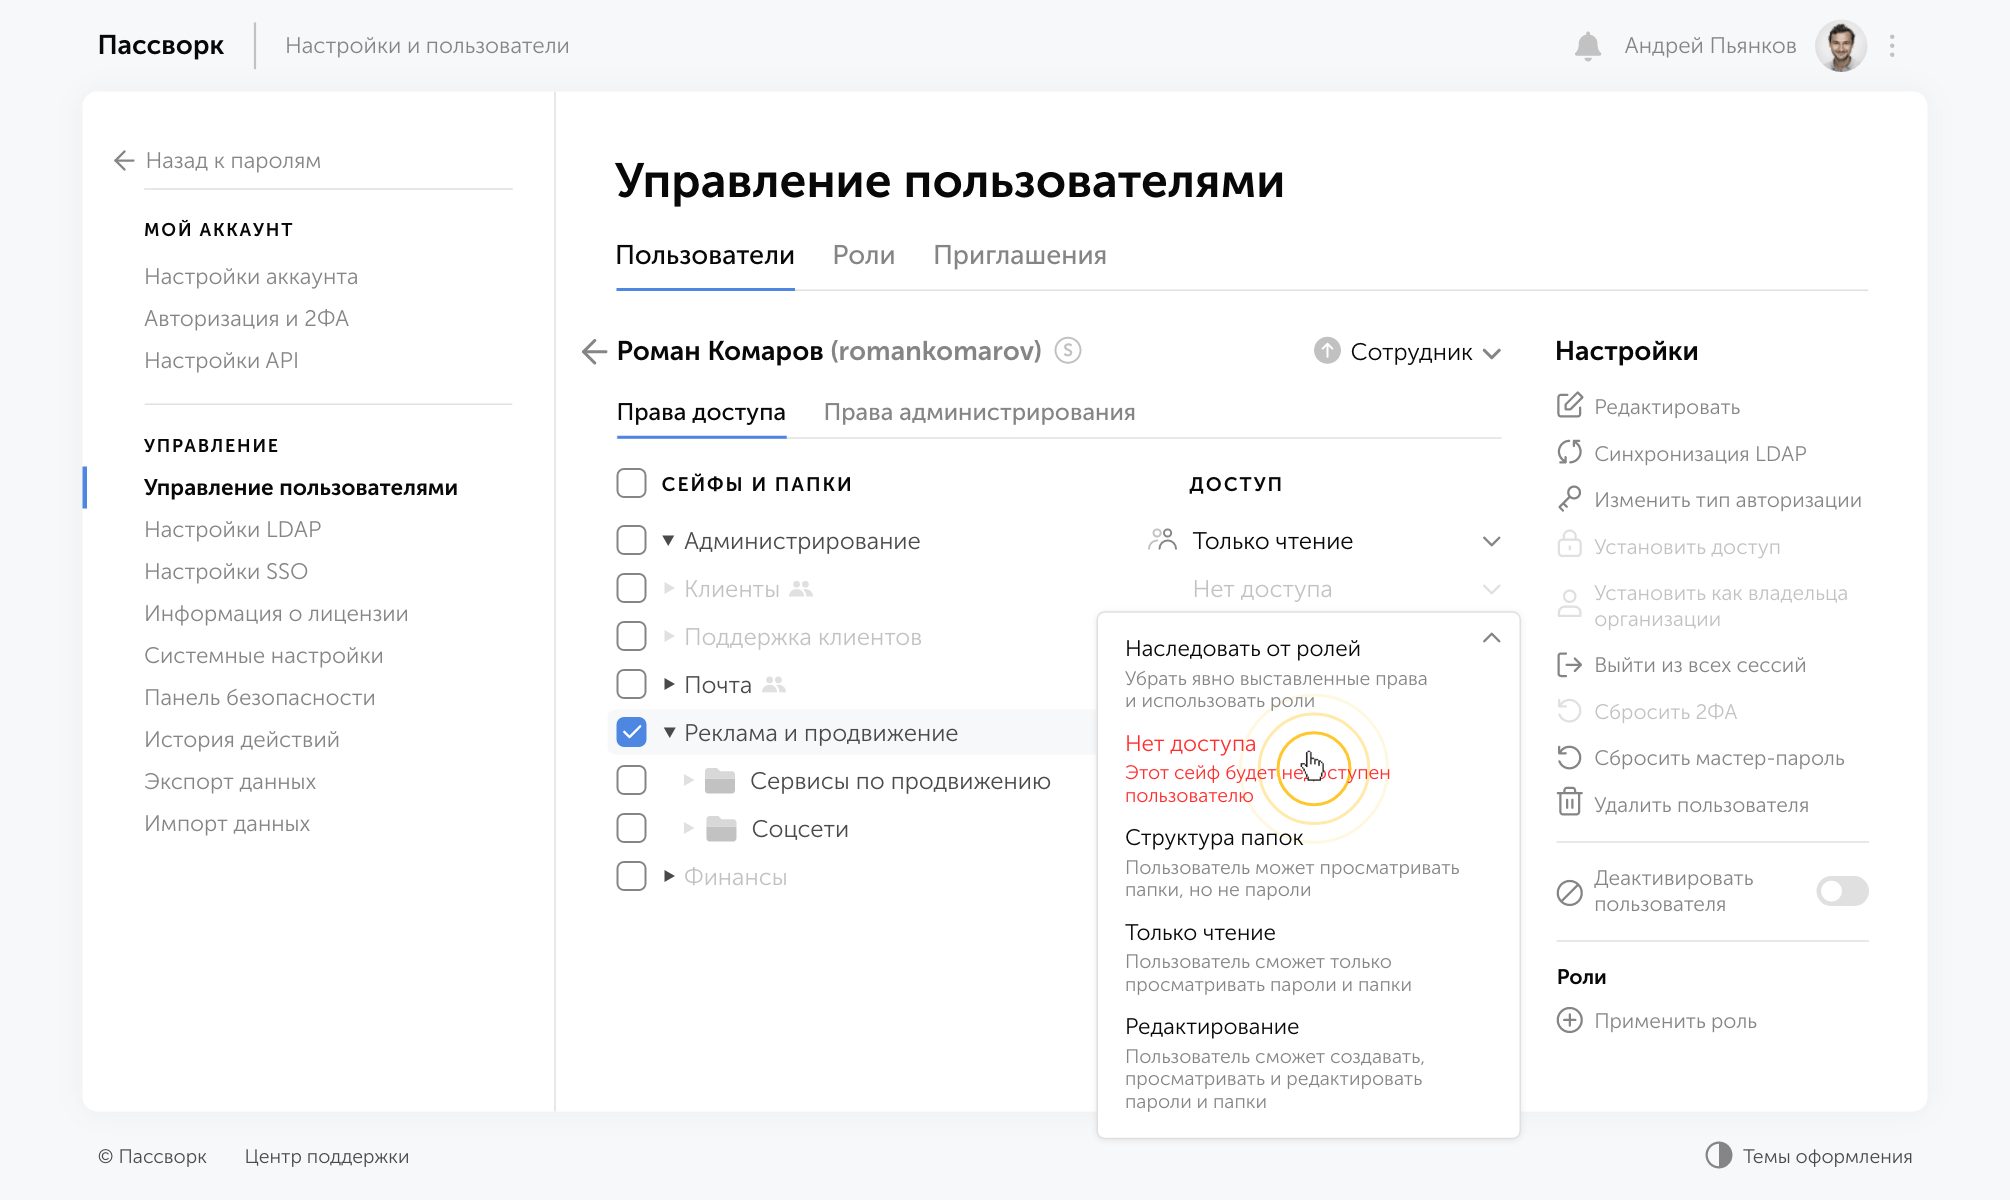Click the pencil icon for Редактировать
The height and width of the screenshot is (1200, 2010).
pyautogui.click(x=1569, y=406)
